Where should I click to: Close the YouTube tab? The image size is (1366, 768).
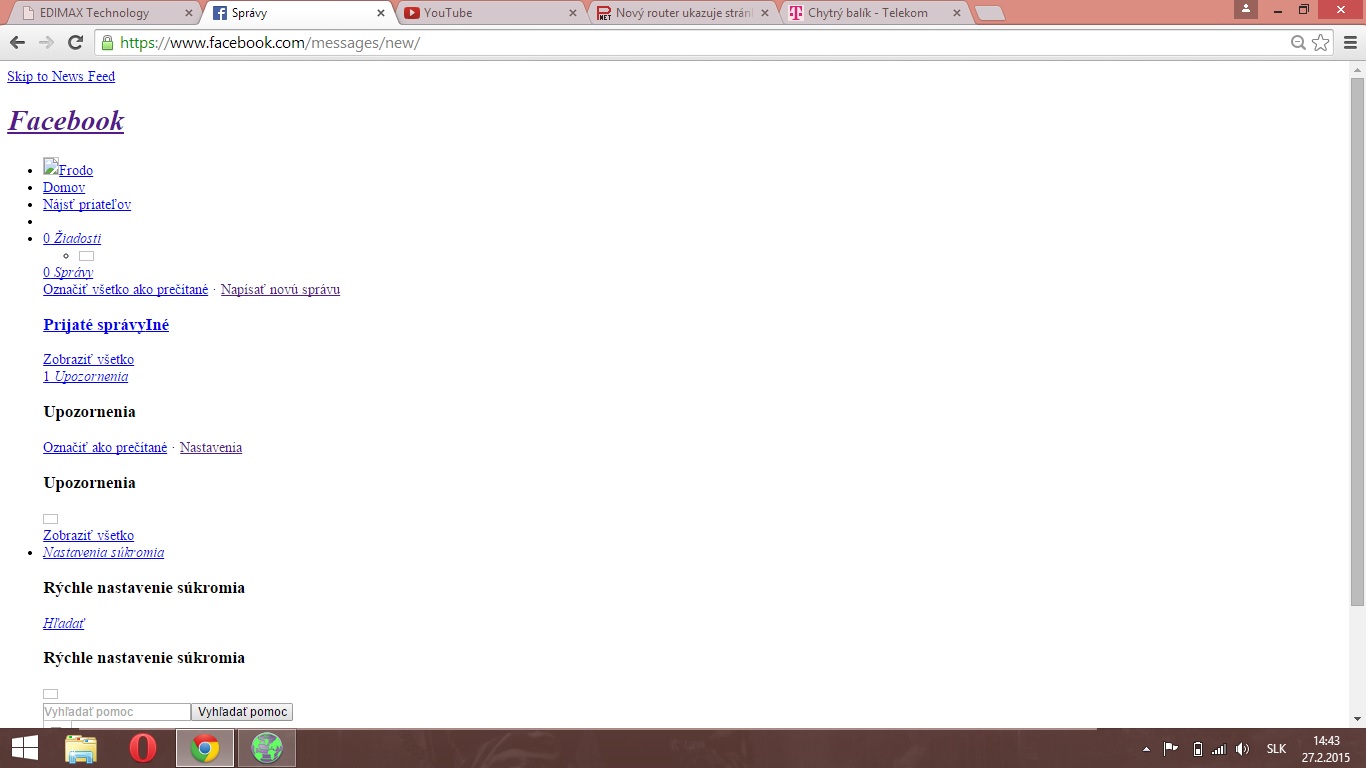[573, 13]
